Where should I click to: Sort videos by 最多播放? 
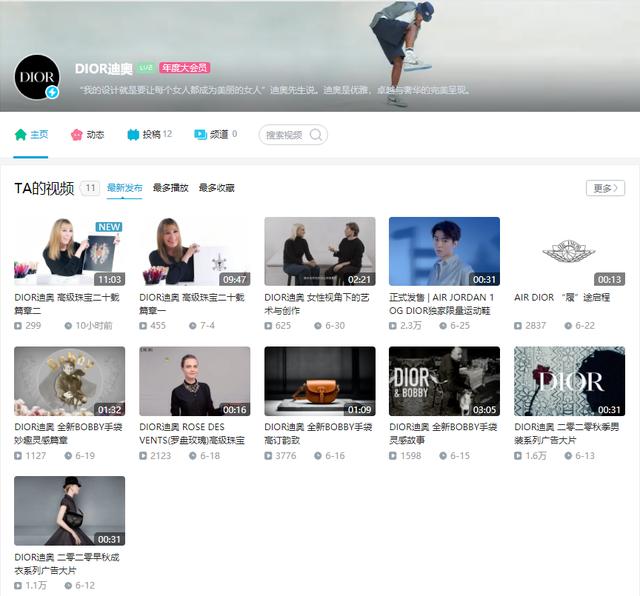pos(170,188)
